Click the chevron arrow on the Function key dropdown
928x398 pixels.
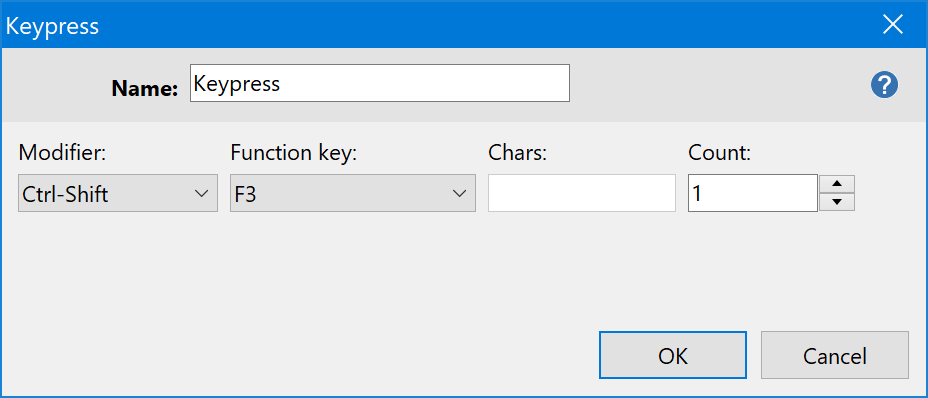tap(459, 194)
